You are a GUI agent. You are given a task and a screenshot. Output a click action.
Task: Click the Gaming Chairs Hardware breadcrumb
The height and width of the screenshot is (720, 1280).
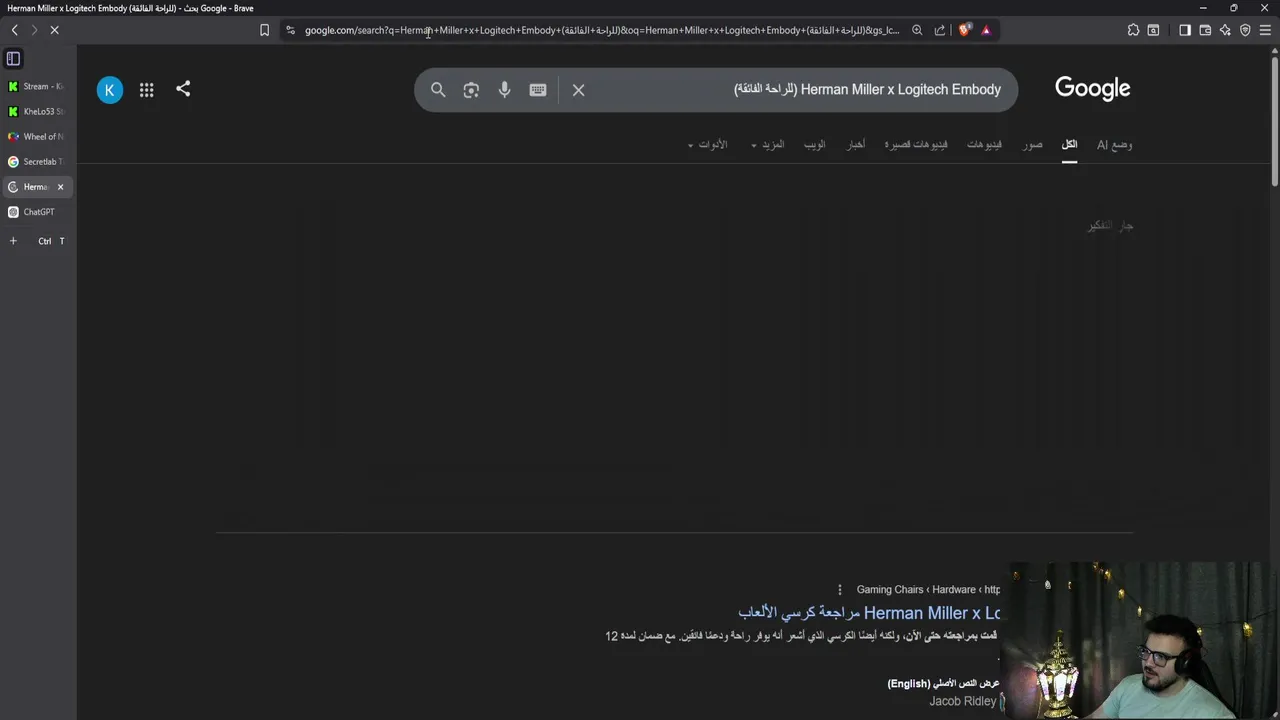pos(927,590)
